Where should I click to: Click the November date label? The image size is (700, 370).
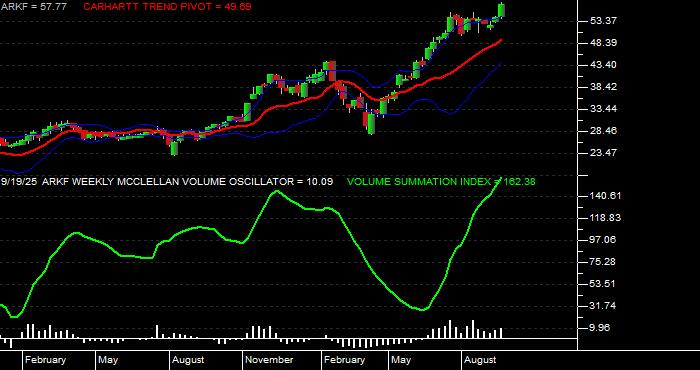270,360
